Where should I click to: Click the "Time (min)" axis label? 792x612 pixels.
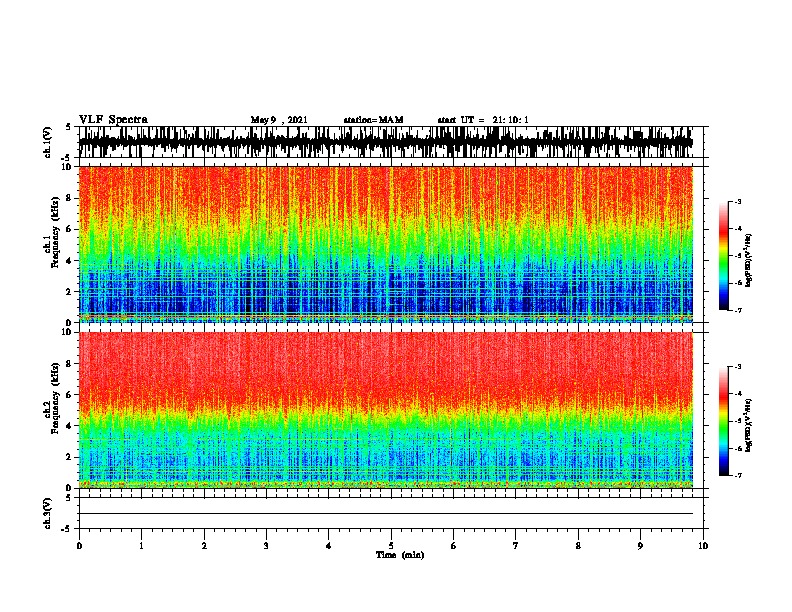[400, 555]
